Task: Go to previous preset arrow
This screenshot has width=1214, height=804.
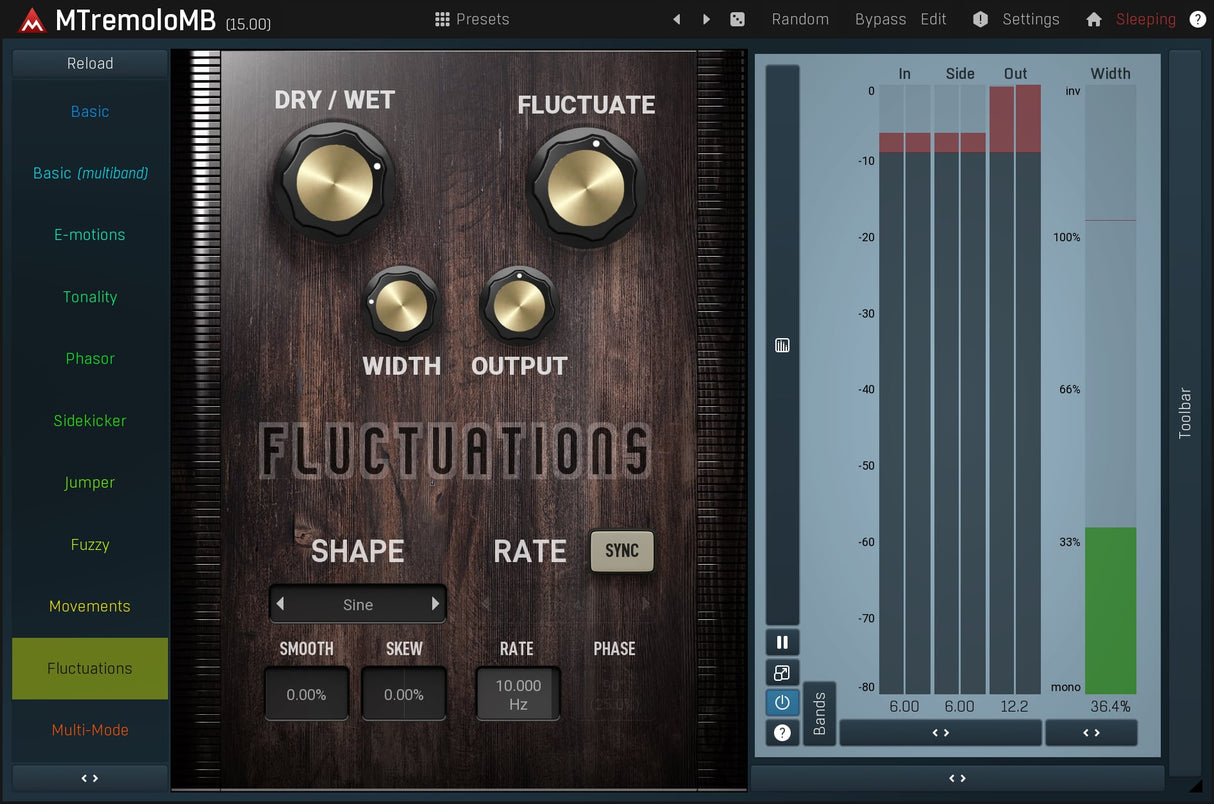Action: 677,19
